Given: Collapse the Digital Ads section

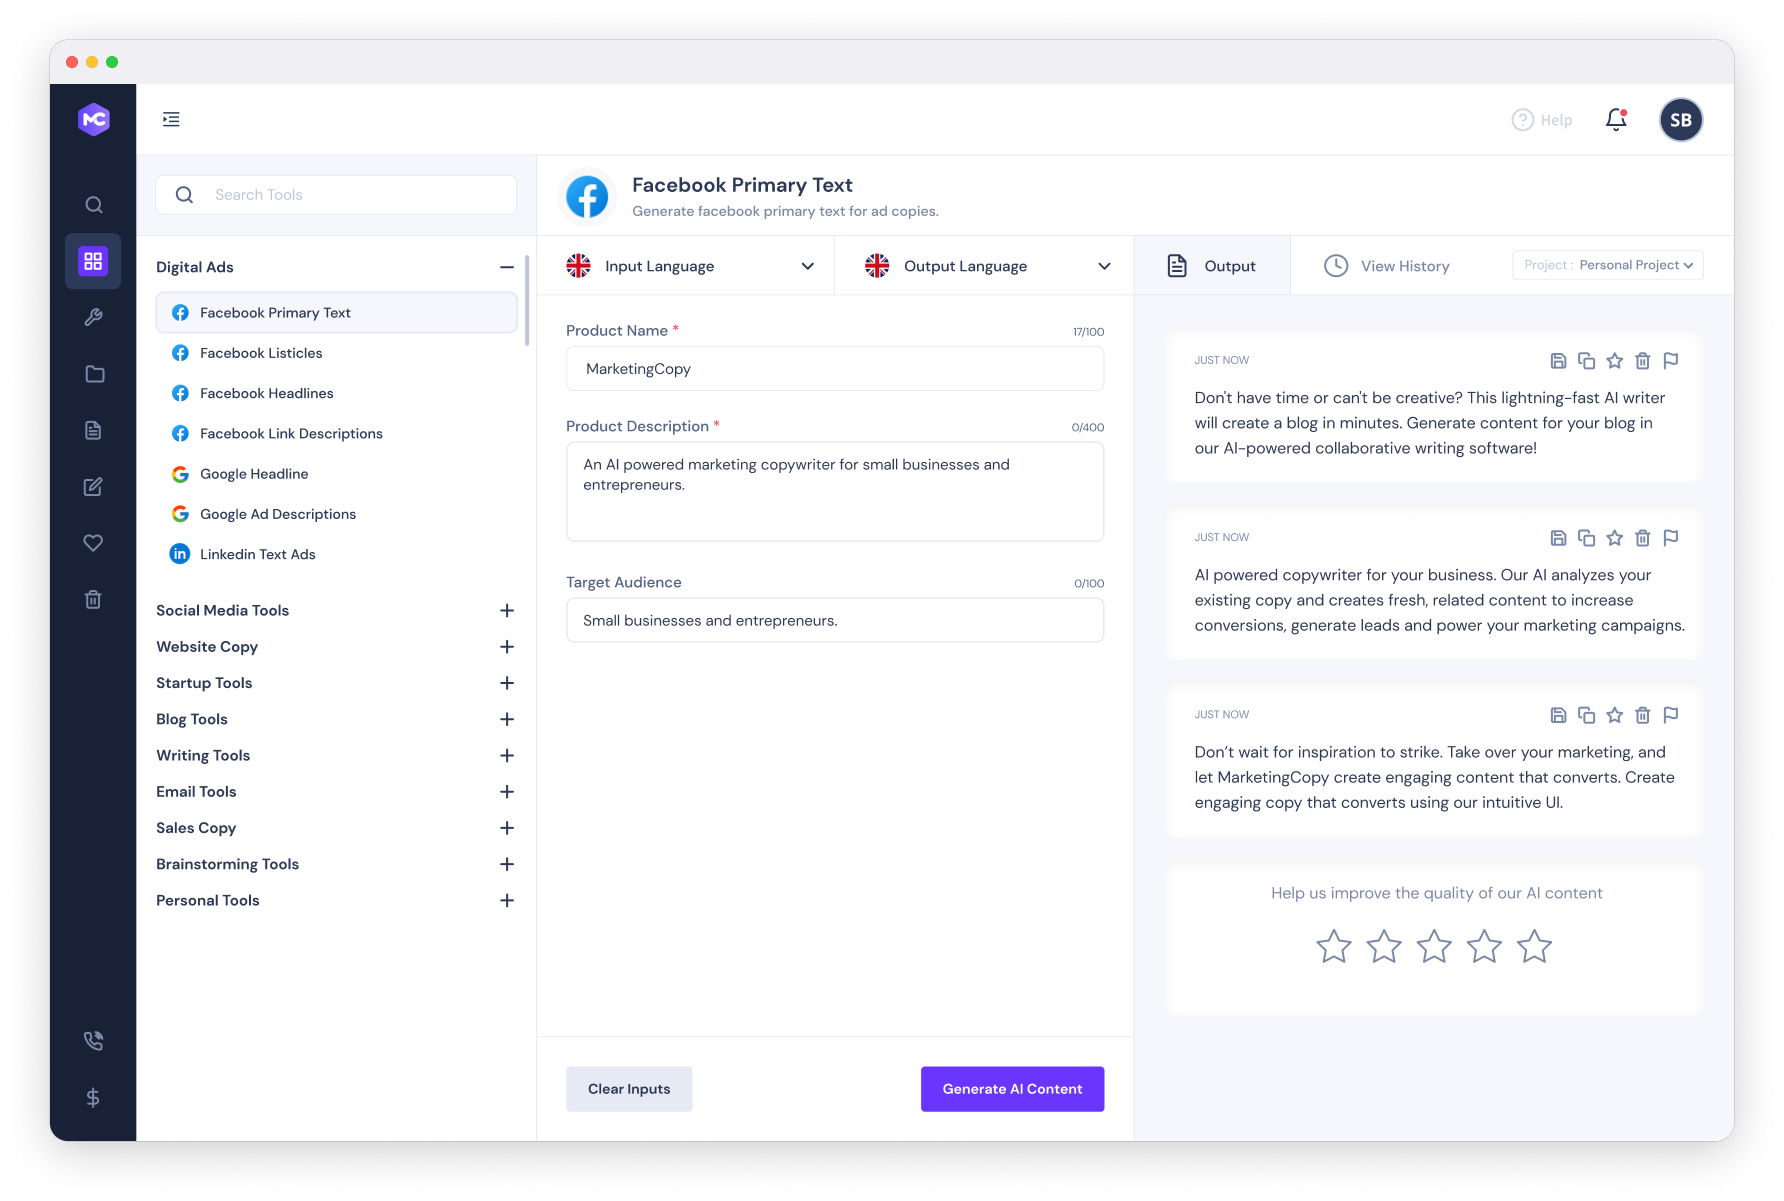Looking at the screenshot, I should (507, 267).
